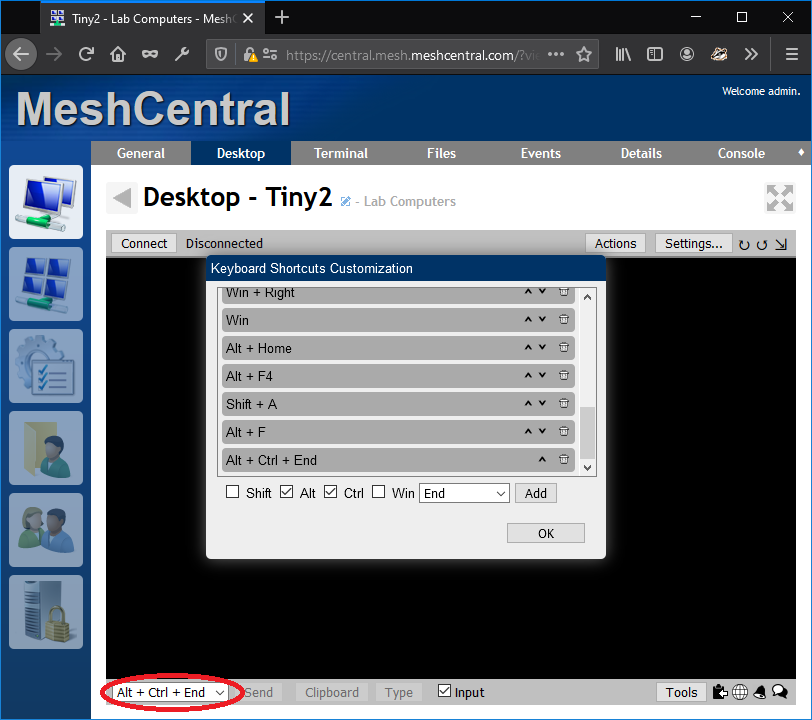The width and height of the screenshot is (812, 720).
Task: Move Alt + Home shortcut up
Action: pyautogui.click(x=528, y=347)
